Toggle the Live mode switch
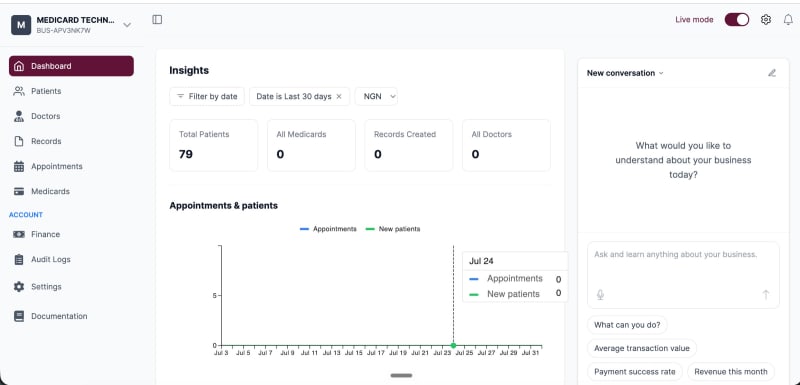The image size is (800, 385). coord(737,20)
